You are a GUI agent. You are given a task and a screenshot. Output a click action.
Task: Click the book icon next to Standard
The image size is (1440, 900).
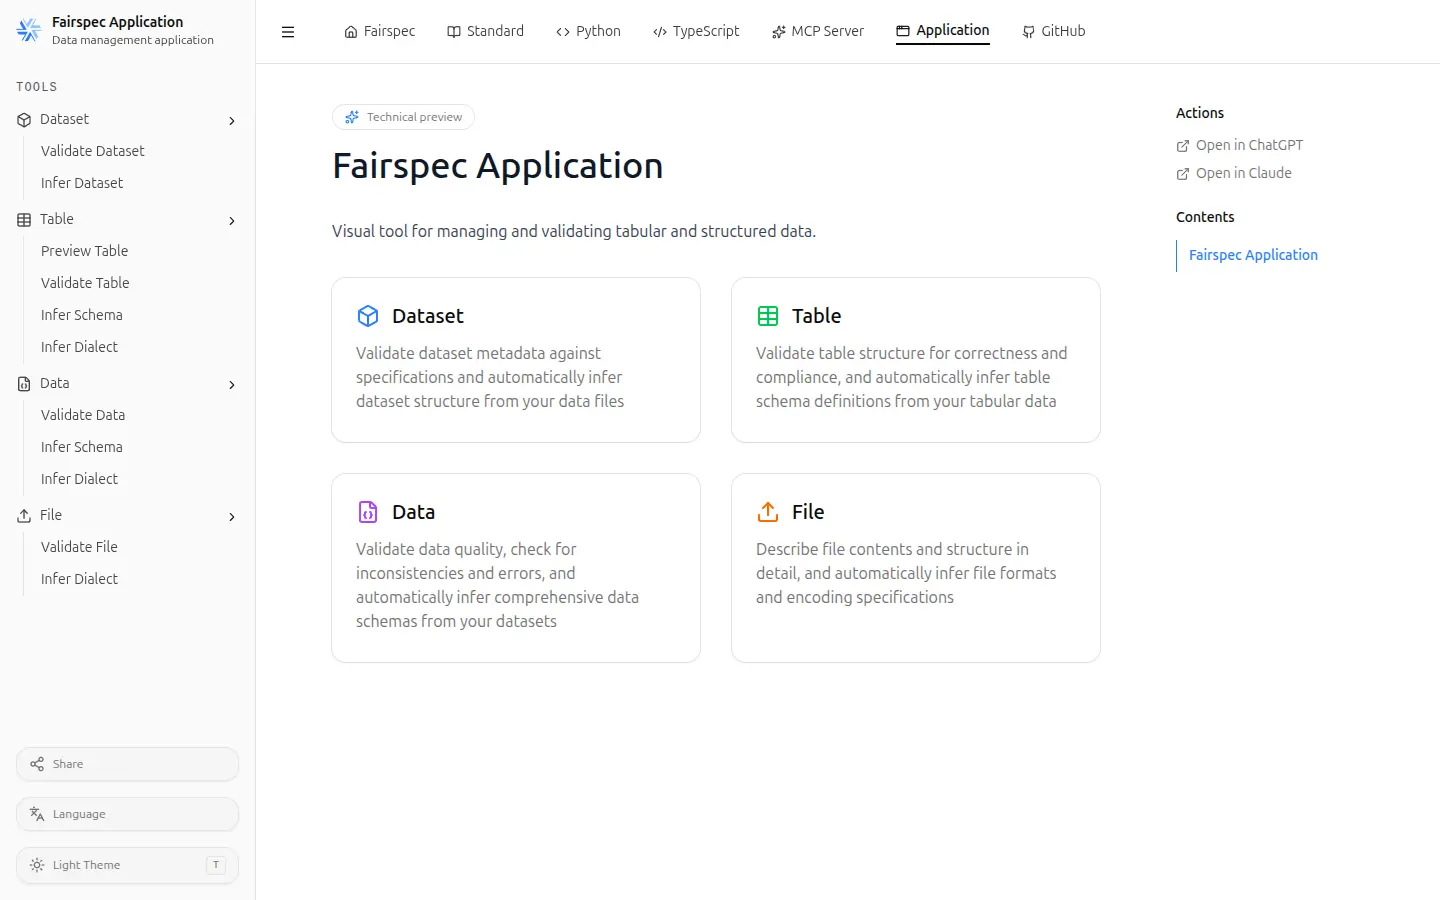tap(454, 32)
